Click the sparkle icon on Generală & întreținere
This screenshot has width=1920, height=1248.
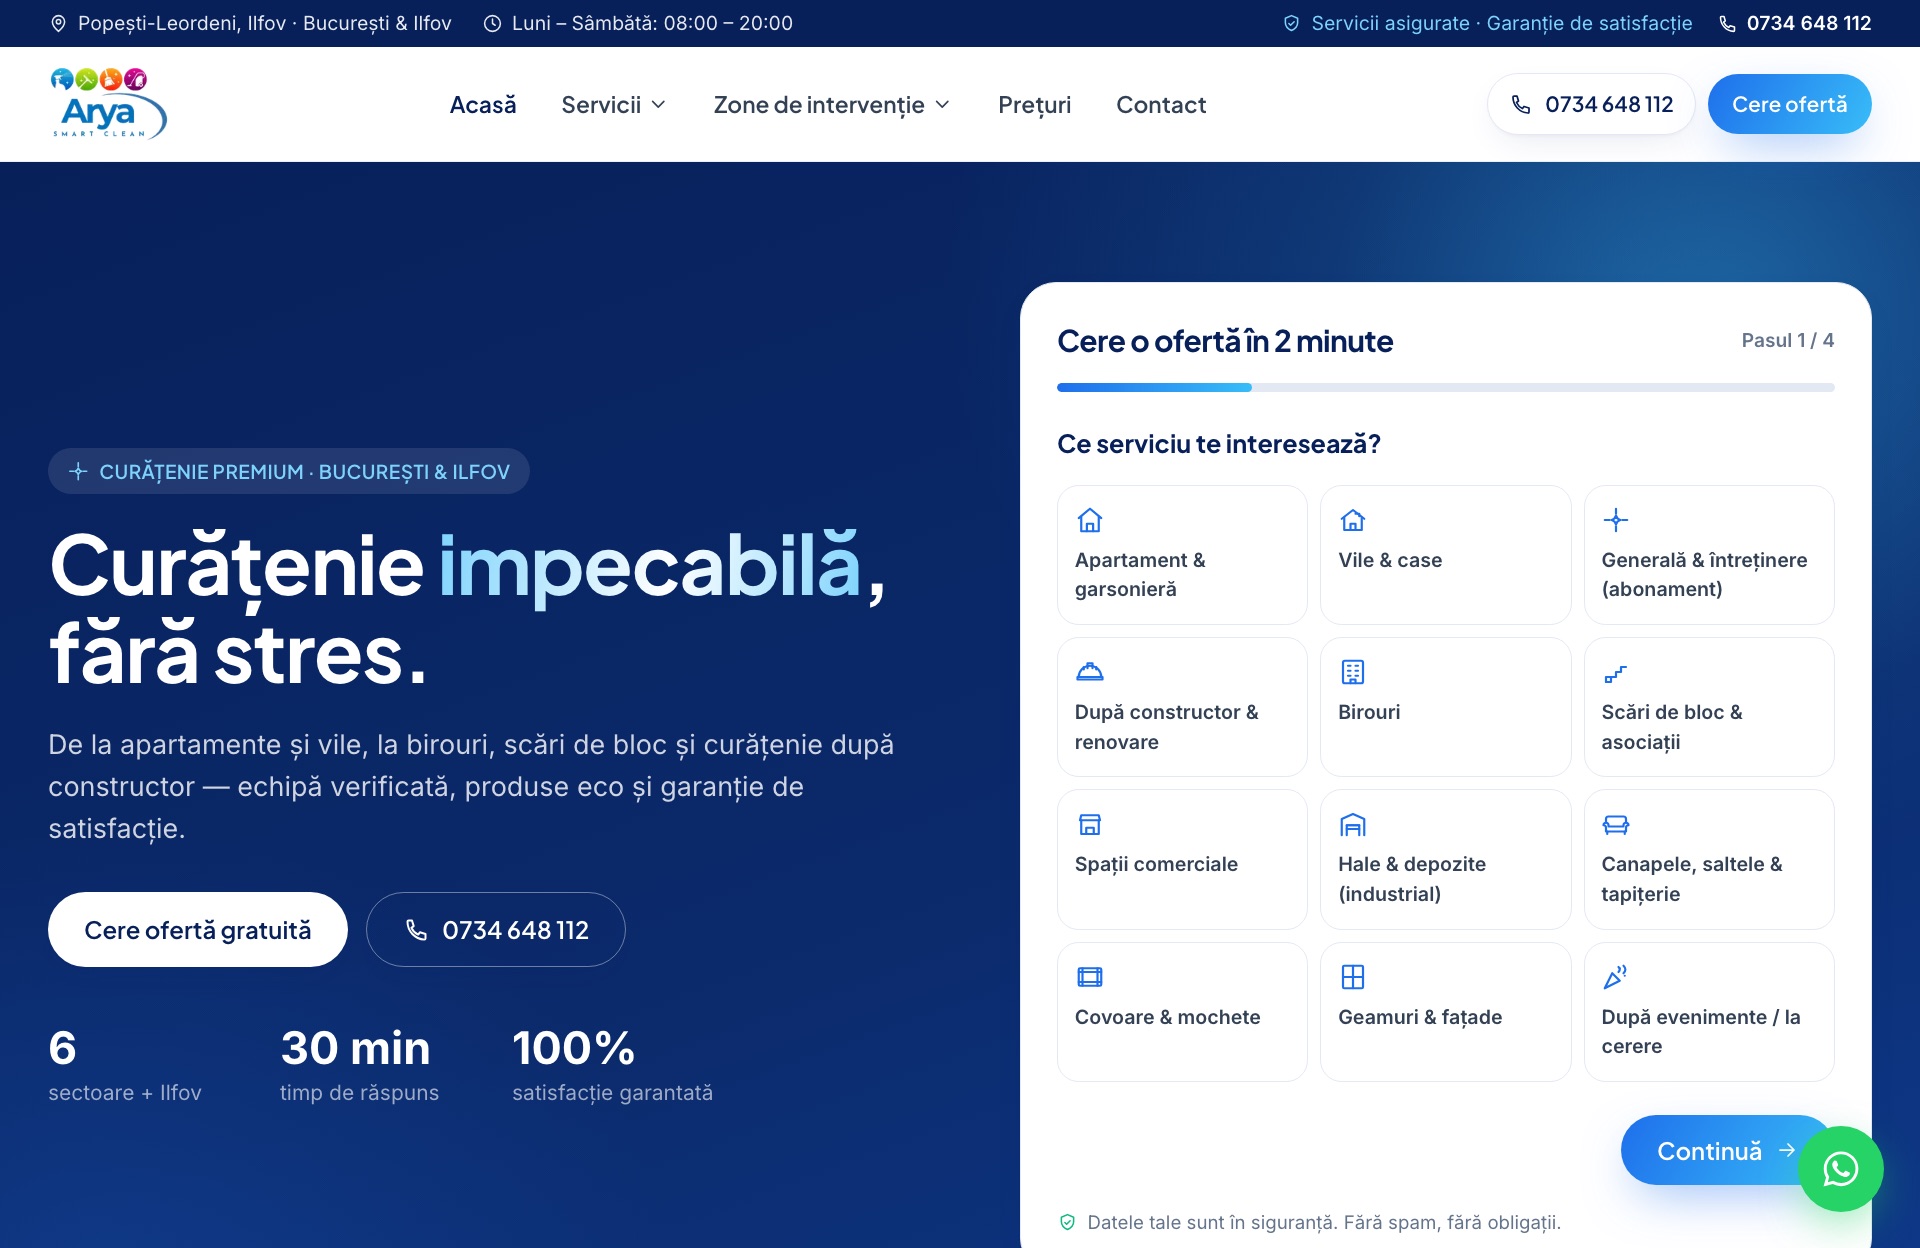[1615, 520]
